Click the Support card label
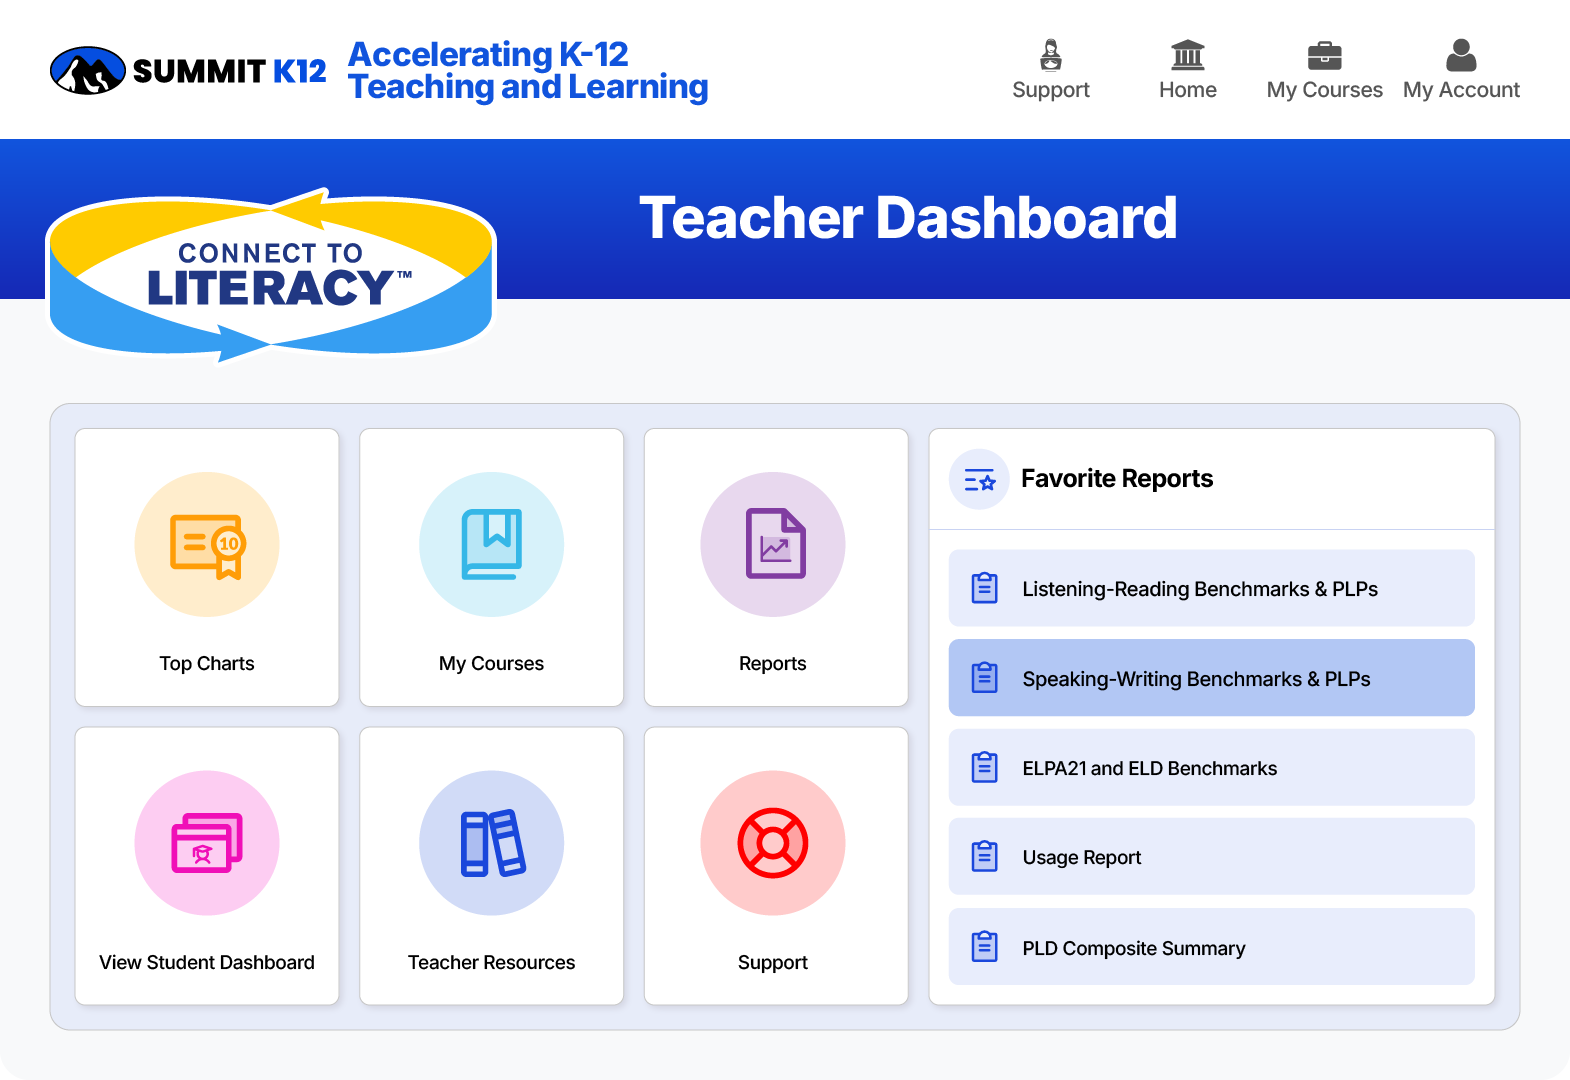Image resolution: width=1570 pixels, height=1080 pixels. pos(773,962)
